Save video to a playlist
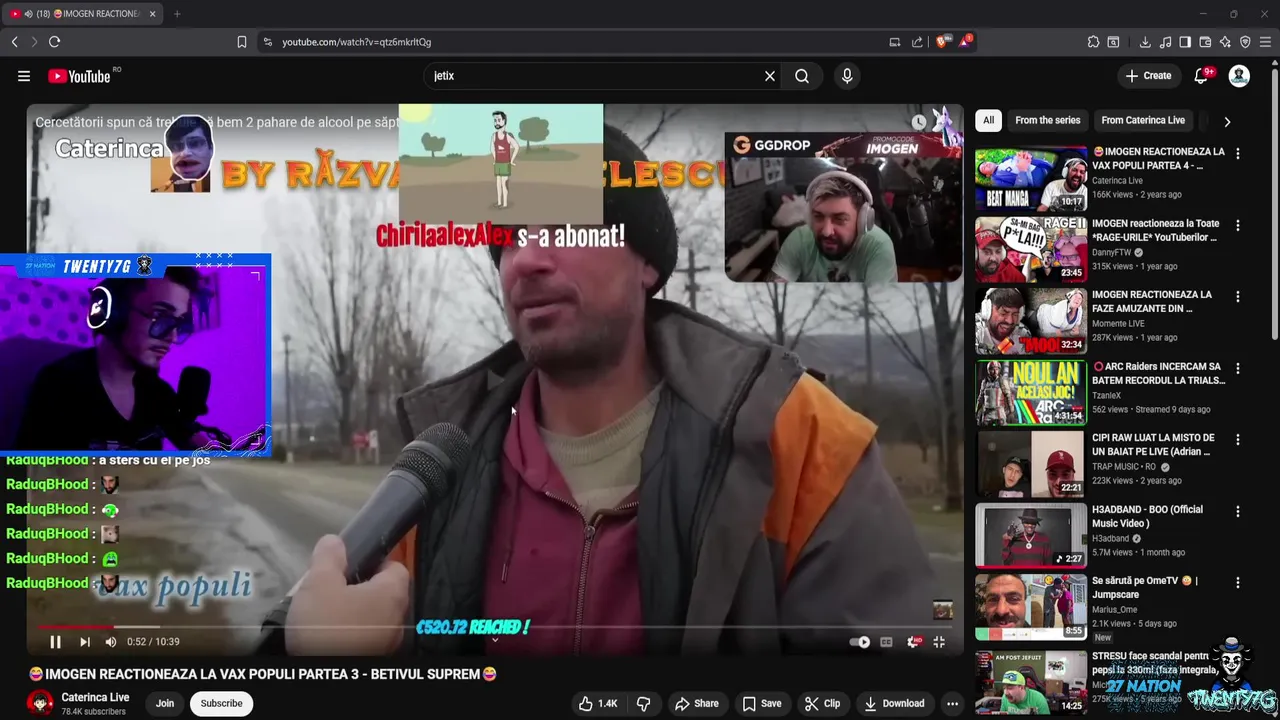 [761, 703]
